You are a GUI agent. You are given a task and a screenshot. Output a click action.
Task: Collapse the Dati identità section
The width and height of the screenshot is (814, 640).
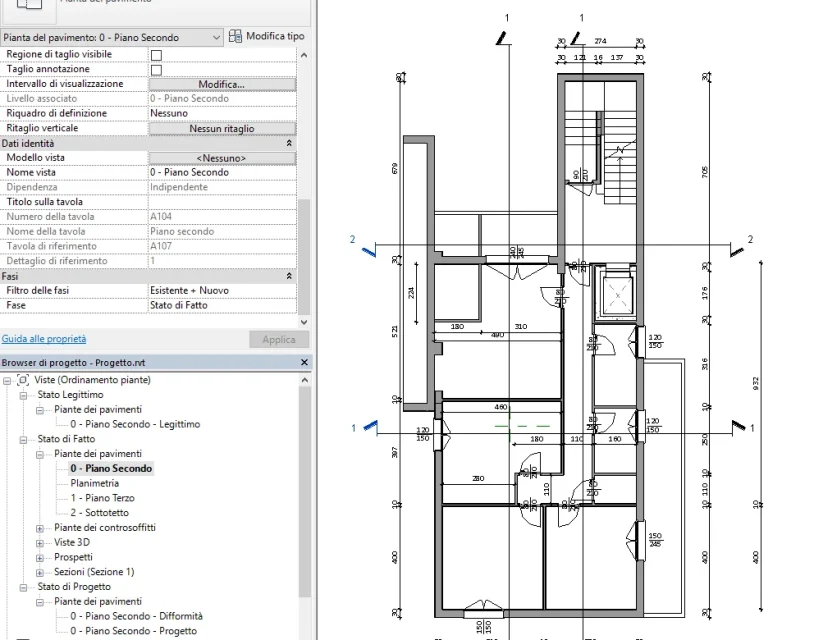(x=289, y=143)
